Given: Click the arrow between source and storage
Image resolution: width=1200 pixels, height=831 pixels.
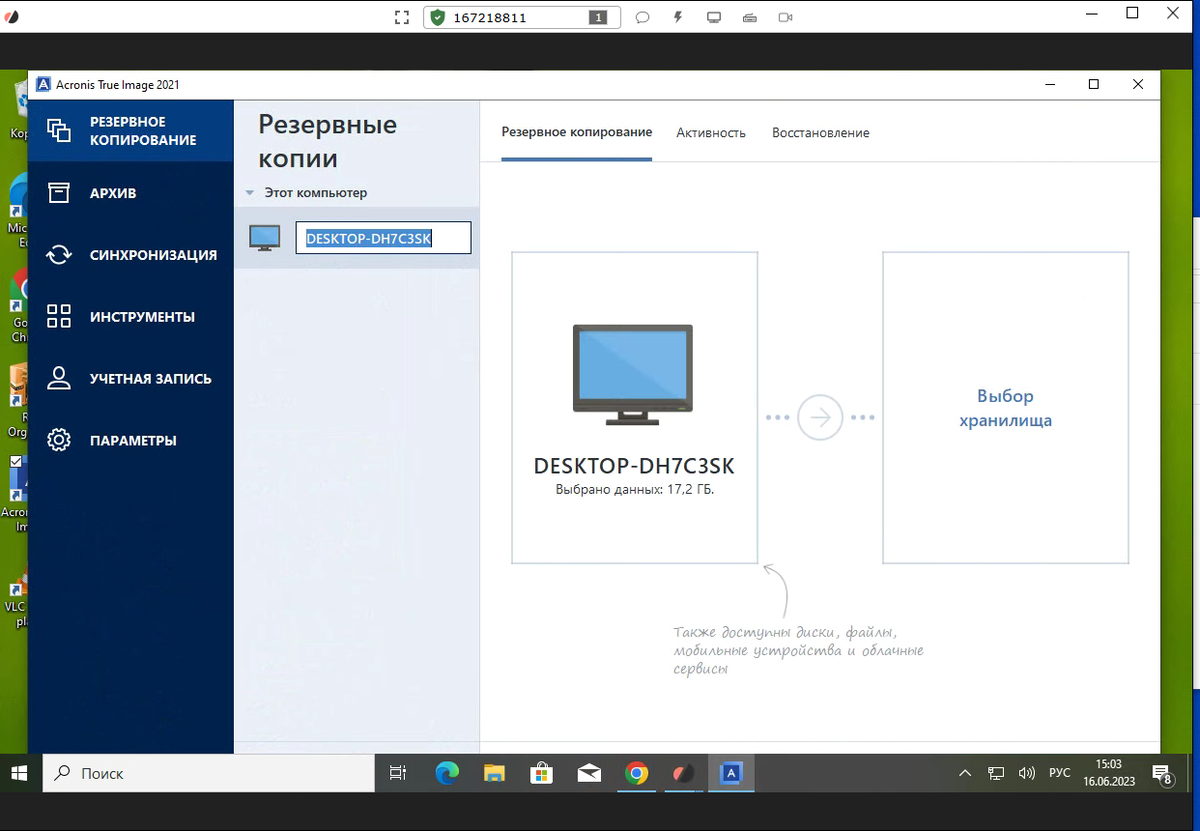Looking at the screenshot, I should (x=820, y=418).
